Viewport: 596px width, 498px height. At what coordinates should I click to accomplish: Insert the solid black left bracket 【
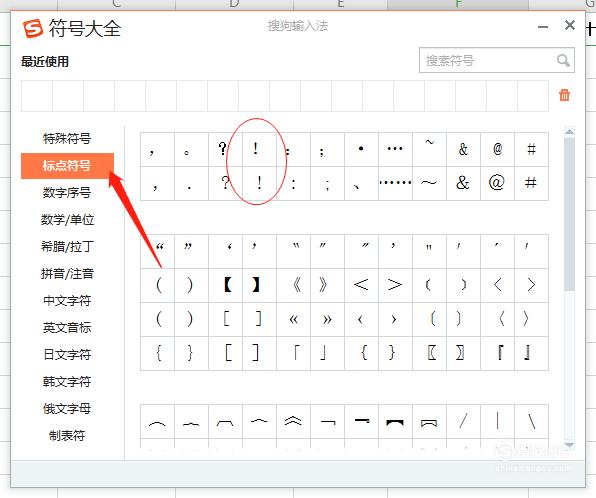click(228, 284)
